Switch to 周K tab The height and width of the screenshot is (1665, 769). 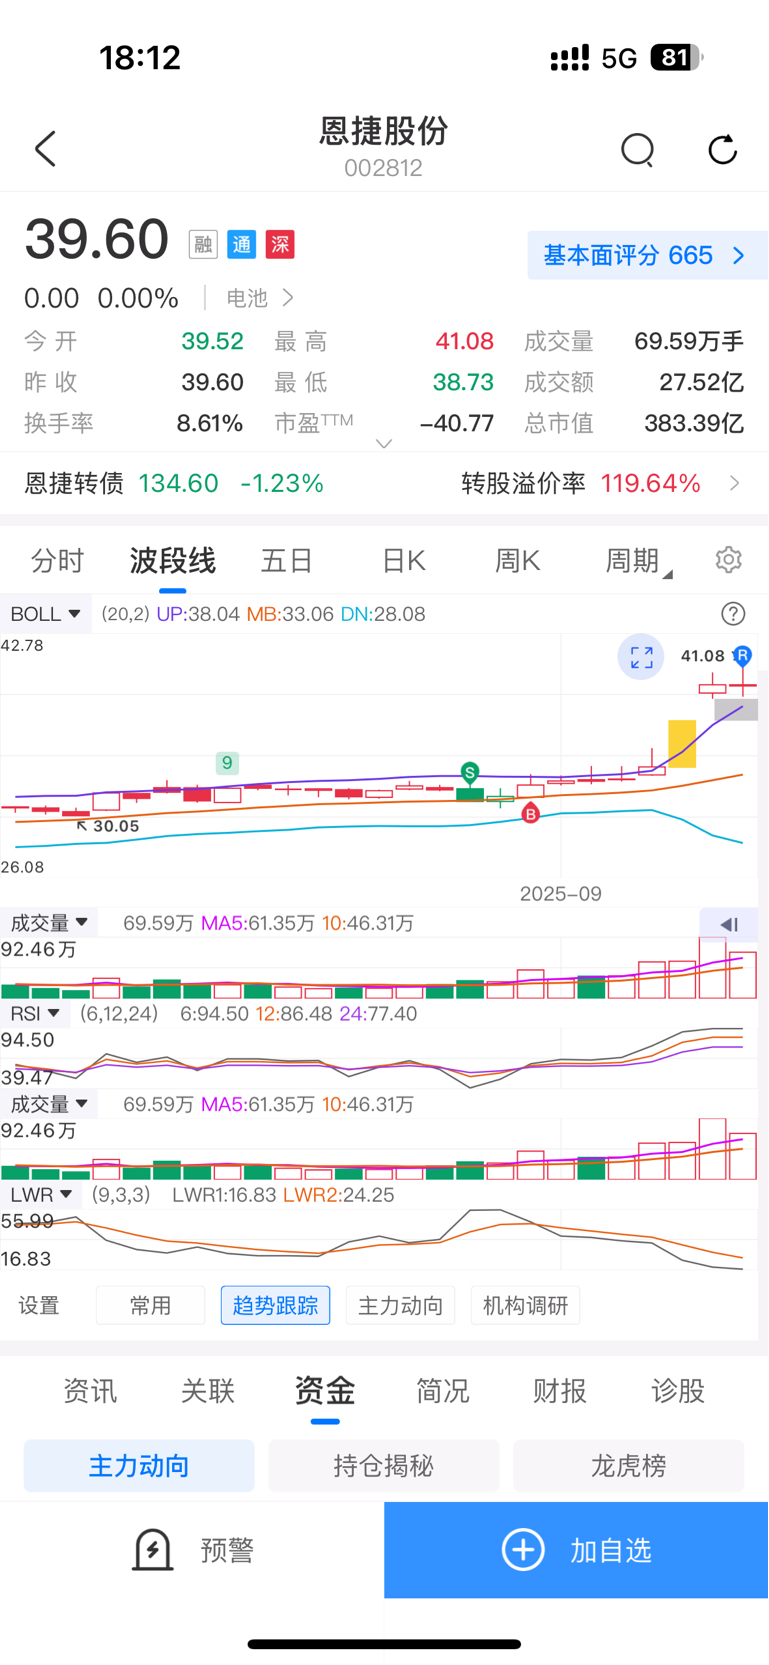click(518, 560)
